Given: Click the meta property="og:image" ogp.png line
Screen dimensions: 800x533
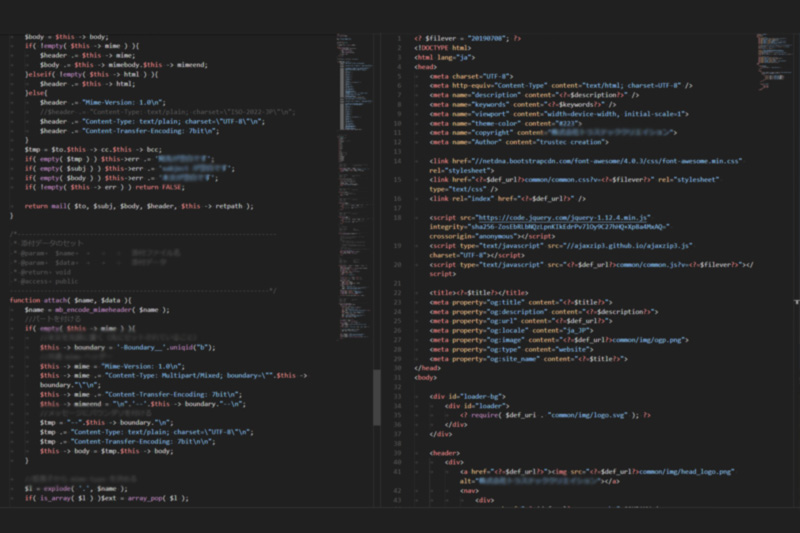Looking at the screenshot, I should click(x=559, y=340).
